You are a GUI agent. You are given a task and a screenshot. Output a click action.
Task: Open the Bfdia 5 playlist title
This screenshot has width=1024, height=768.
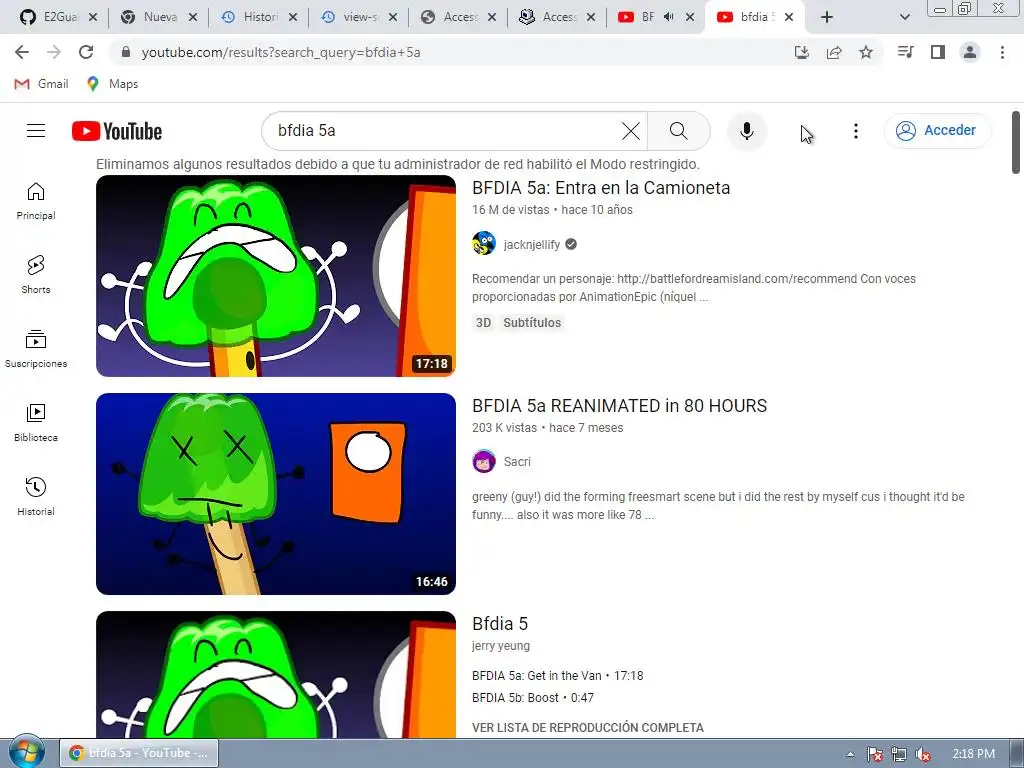[500, 624]
